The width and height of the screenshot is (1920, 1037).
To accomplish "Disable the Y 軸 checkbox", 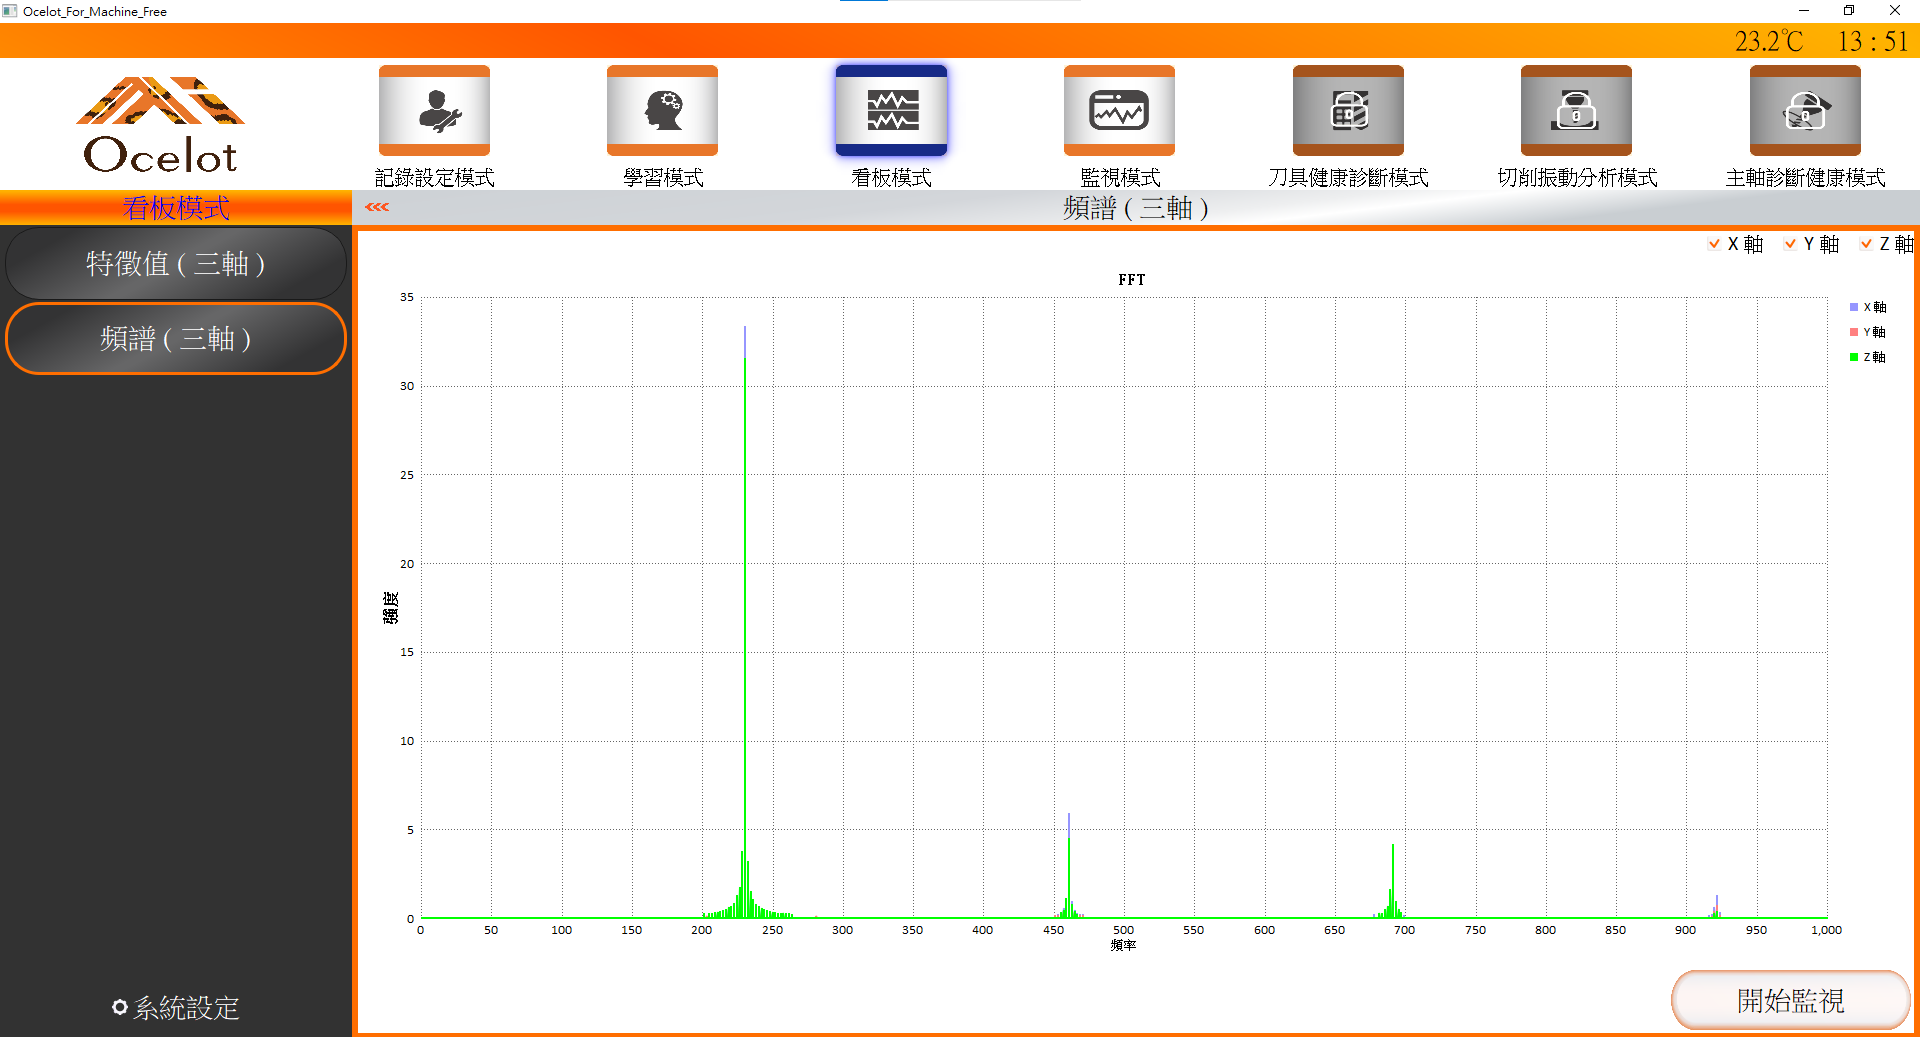I will (1789, 243).
